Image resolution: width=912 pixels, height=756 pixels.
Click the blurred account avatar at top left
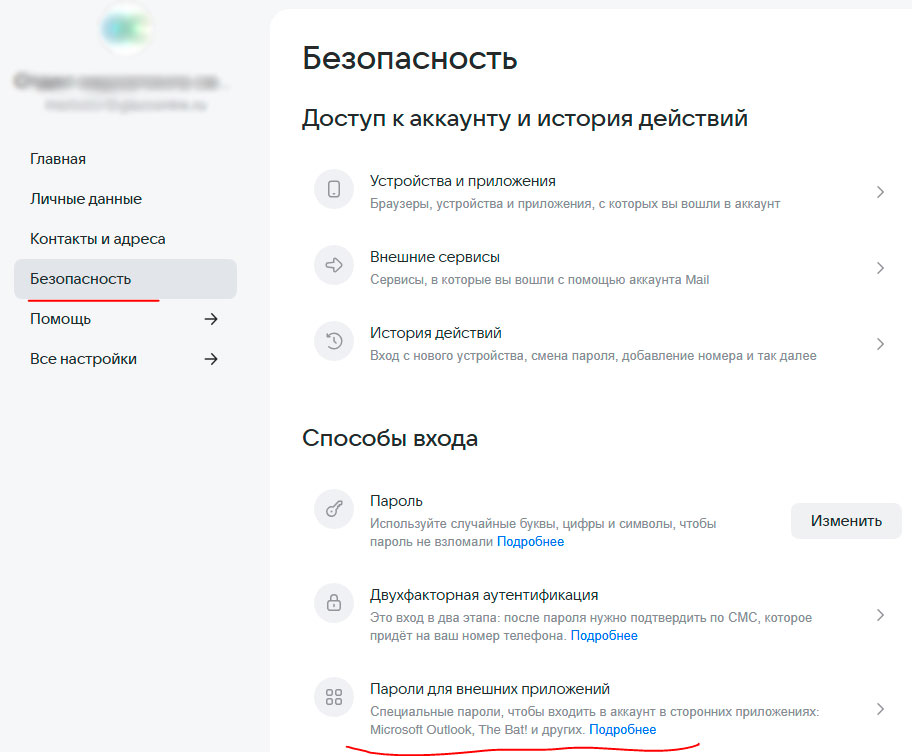coord(126,30)
